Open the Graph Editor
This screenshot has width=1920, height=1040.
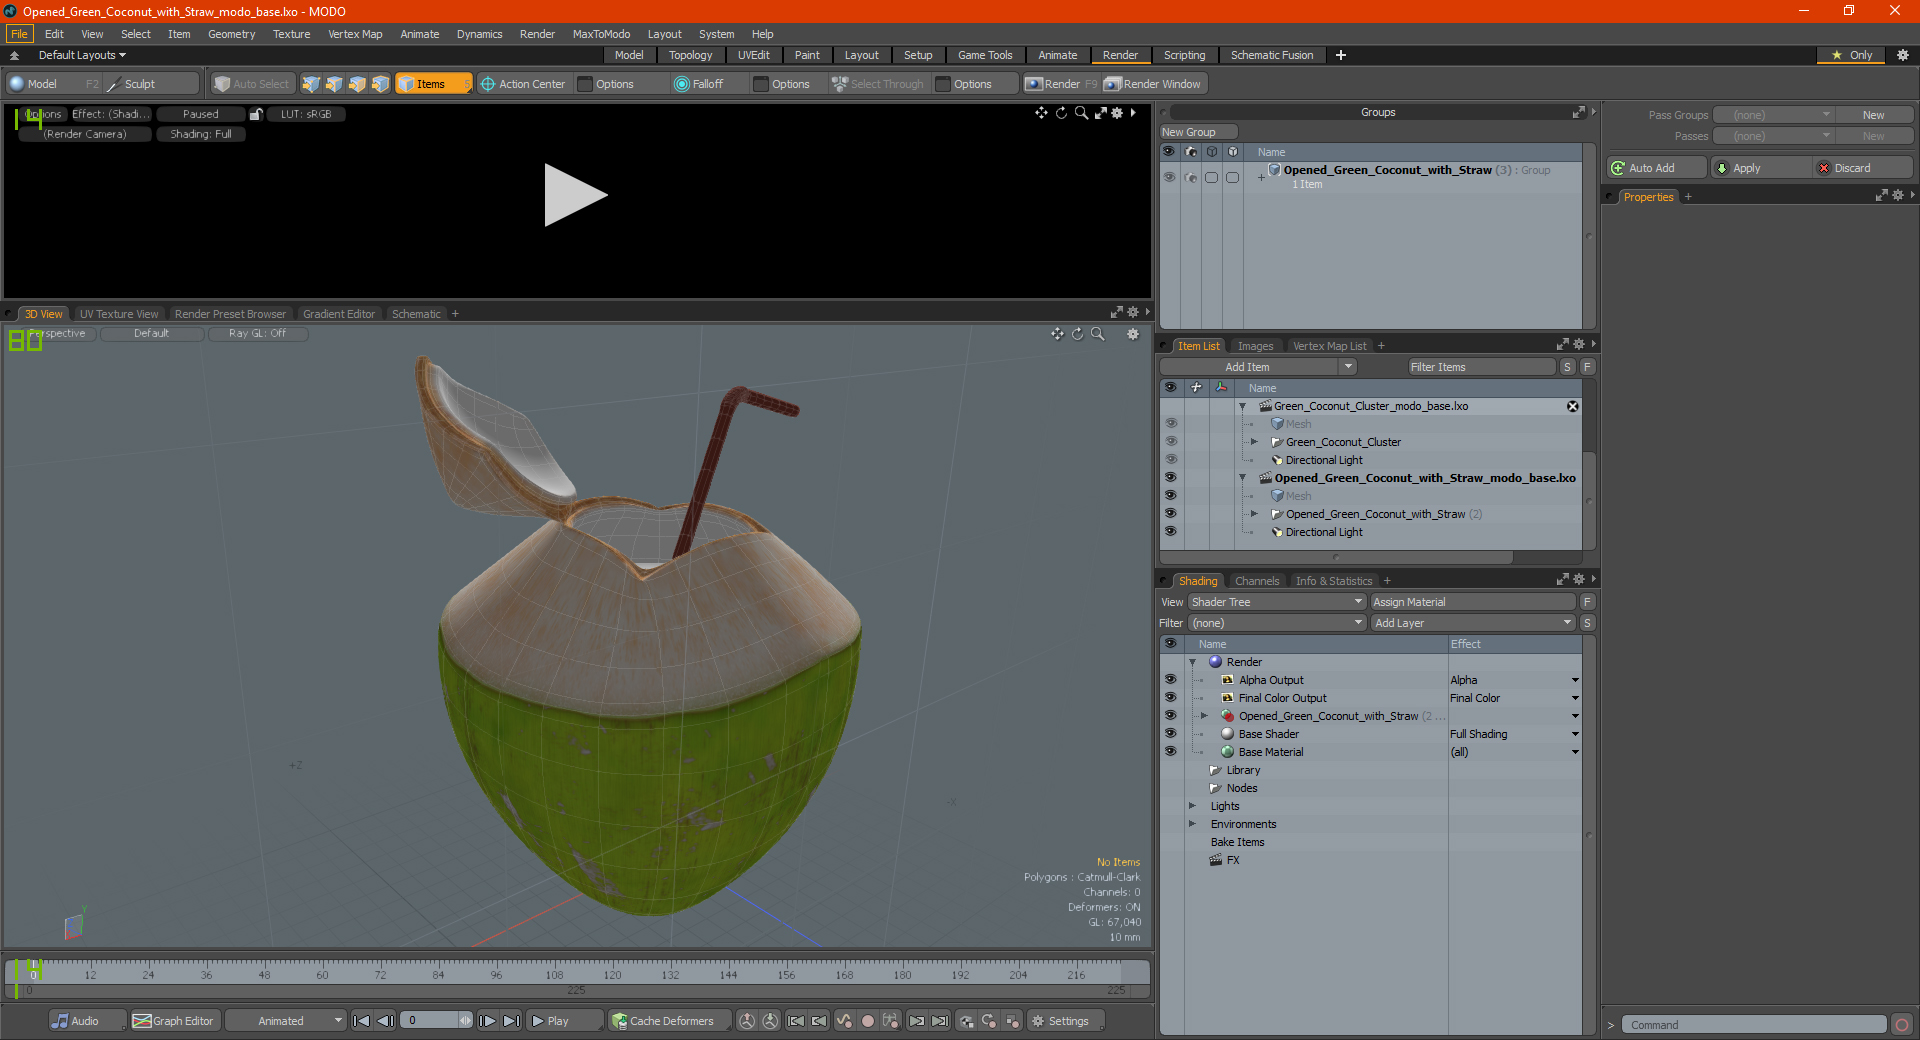click(x=173, y=1021)
